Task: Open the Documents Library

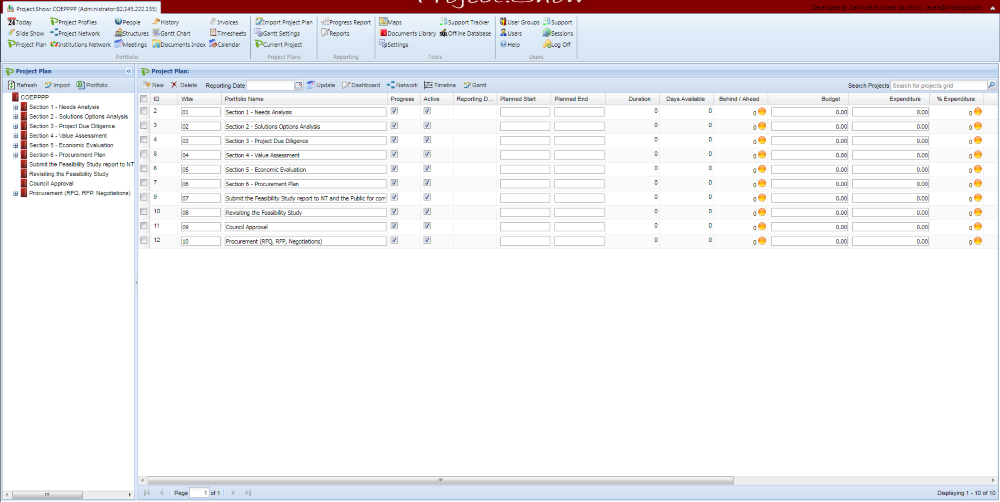Action: click(408, 33)
